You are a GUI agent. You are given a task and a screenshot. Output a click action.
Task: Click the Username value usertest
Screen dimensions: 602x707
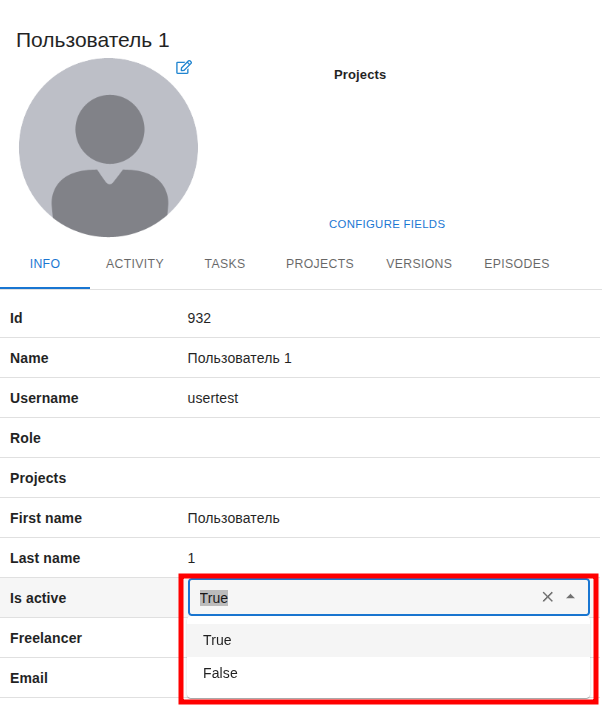coord(213,398)
